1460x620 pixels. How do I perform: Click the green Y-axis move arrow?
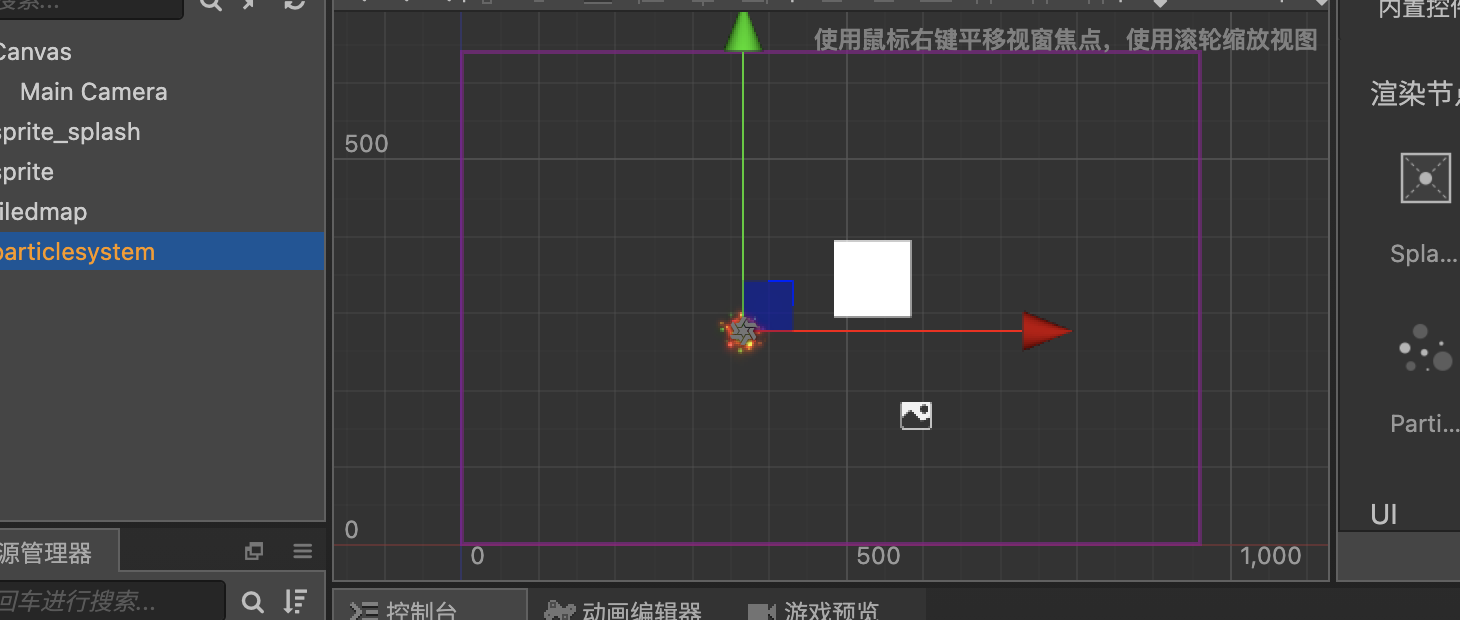pos(743,32)
